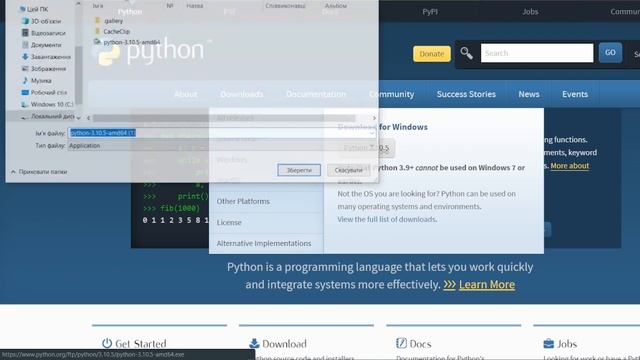Click 'View the full list of downloads' link

click(x=387, y=219)
